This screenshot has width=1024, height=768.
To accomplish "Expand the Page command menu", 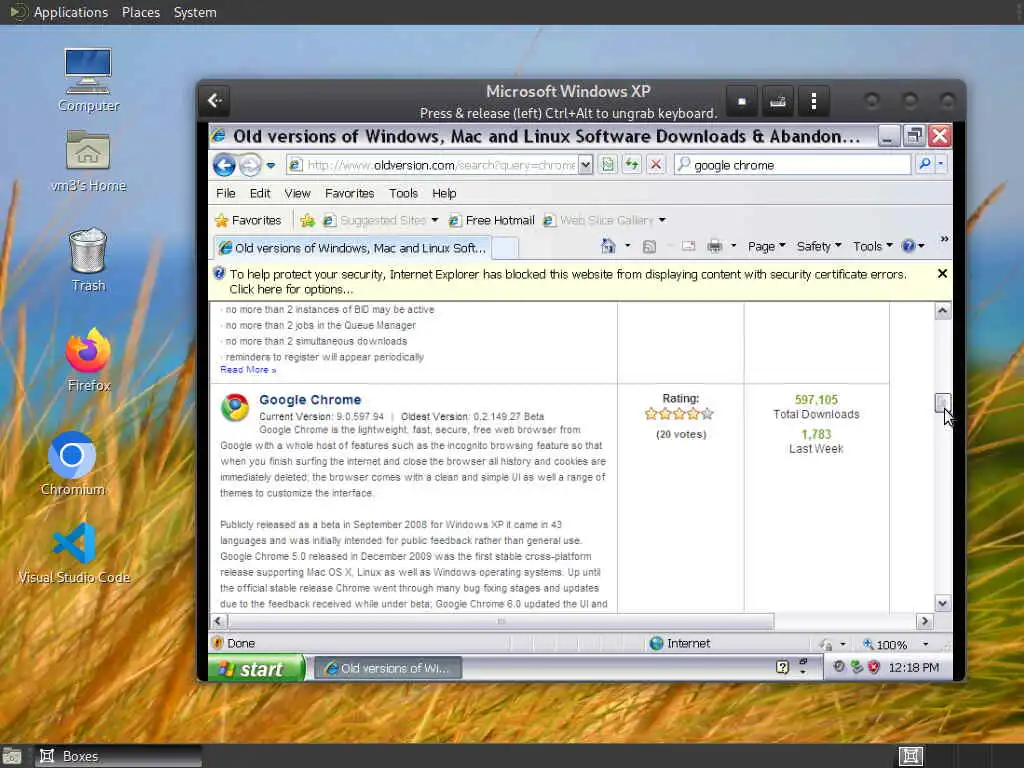I will coord(767,246).
